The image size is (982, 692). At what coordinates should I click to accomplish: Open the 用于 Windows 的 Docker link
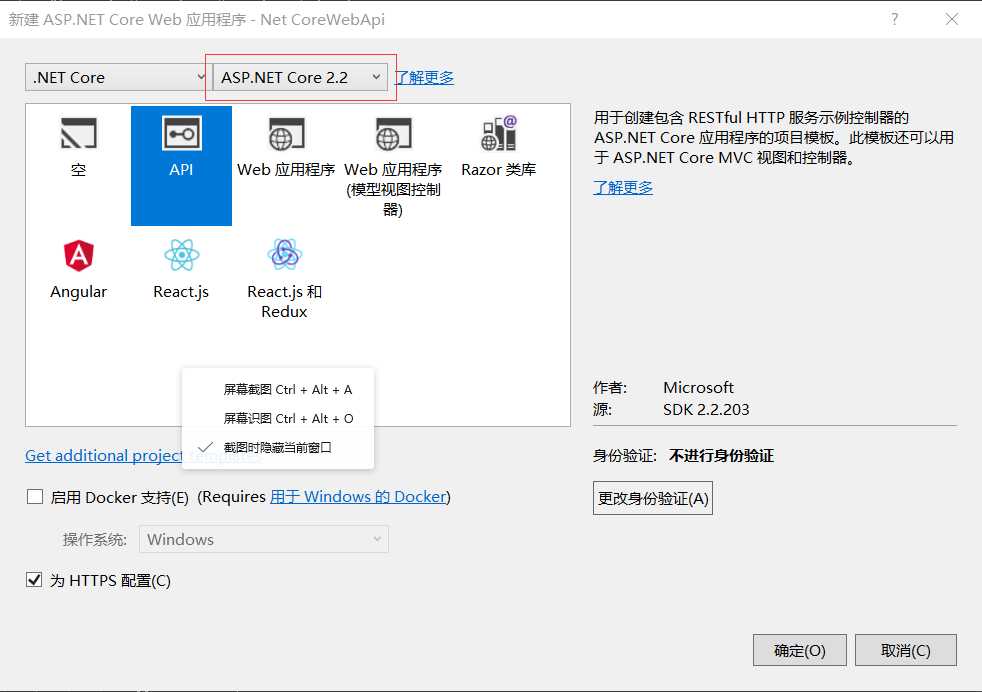359,497
